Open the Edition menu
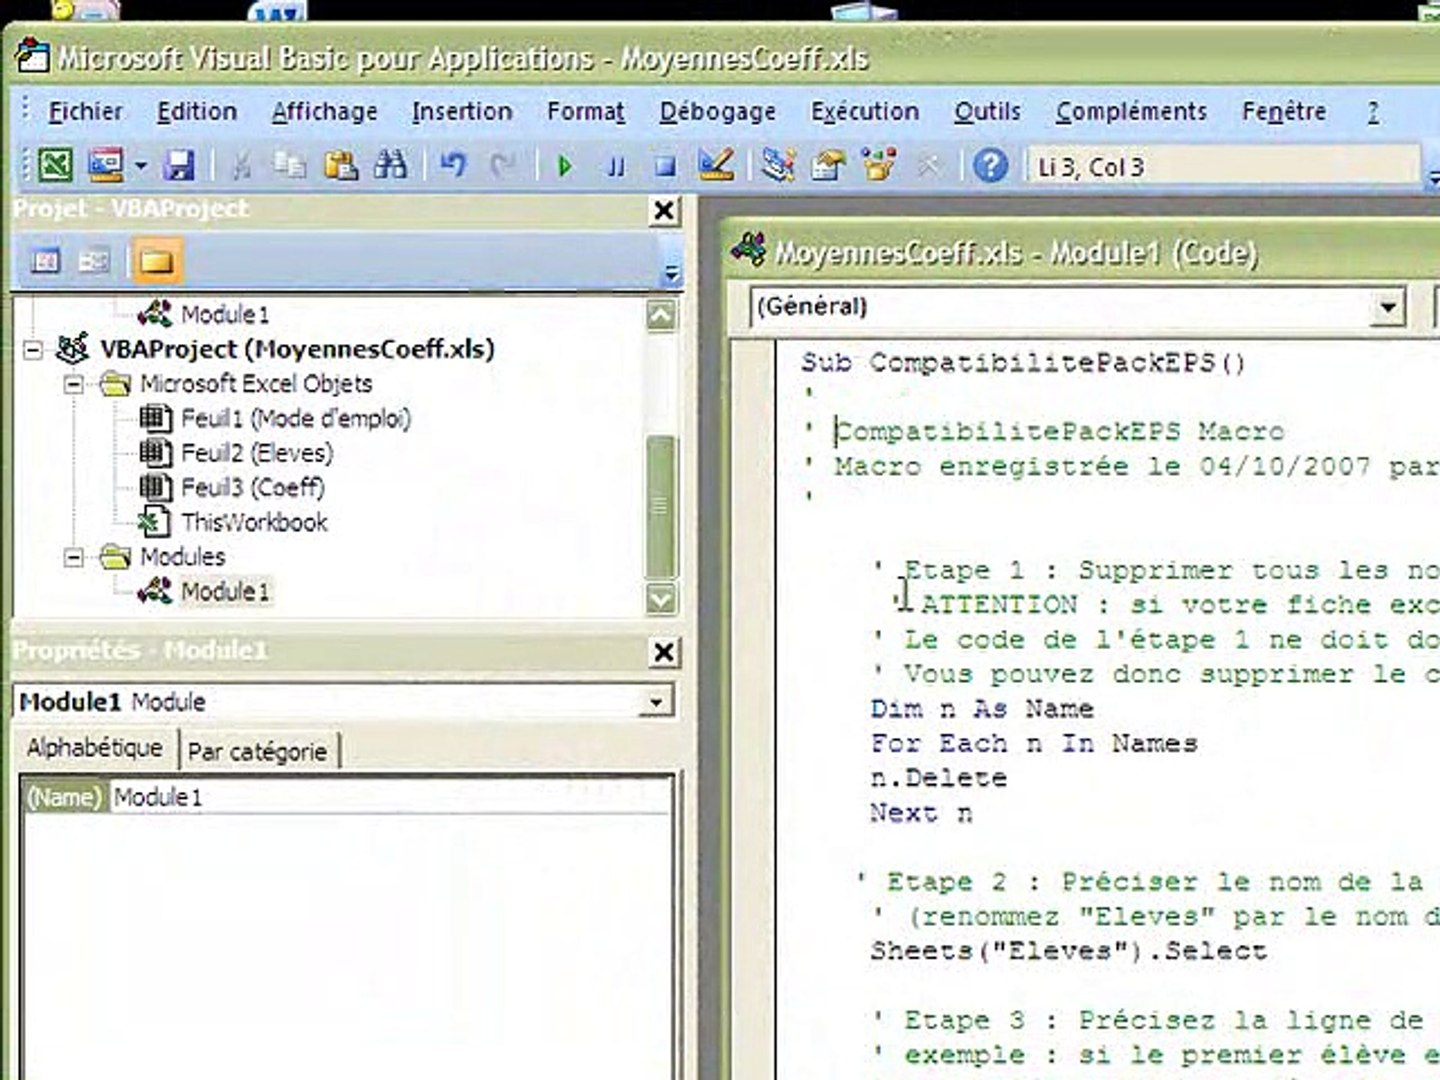The width and height of the screenshot is (1440, 1080). click(x=197, y=111)
